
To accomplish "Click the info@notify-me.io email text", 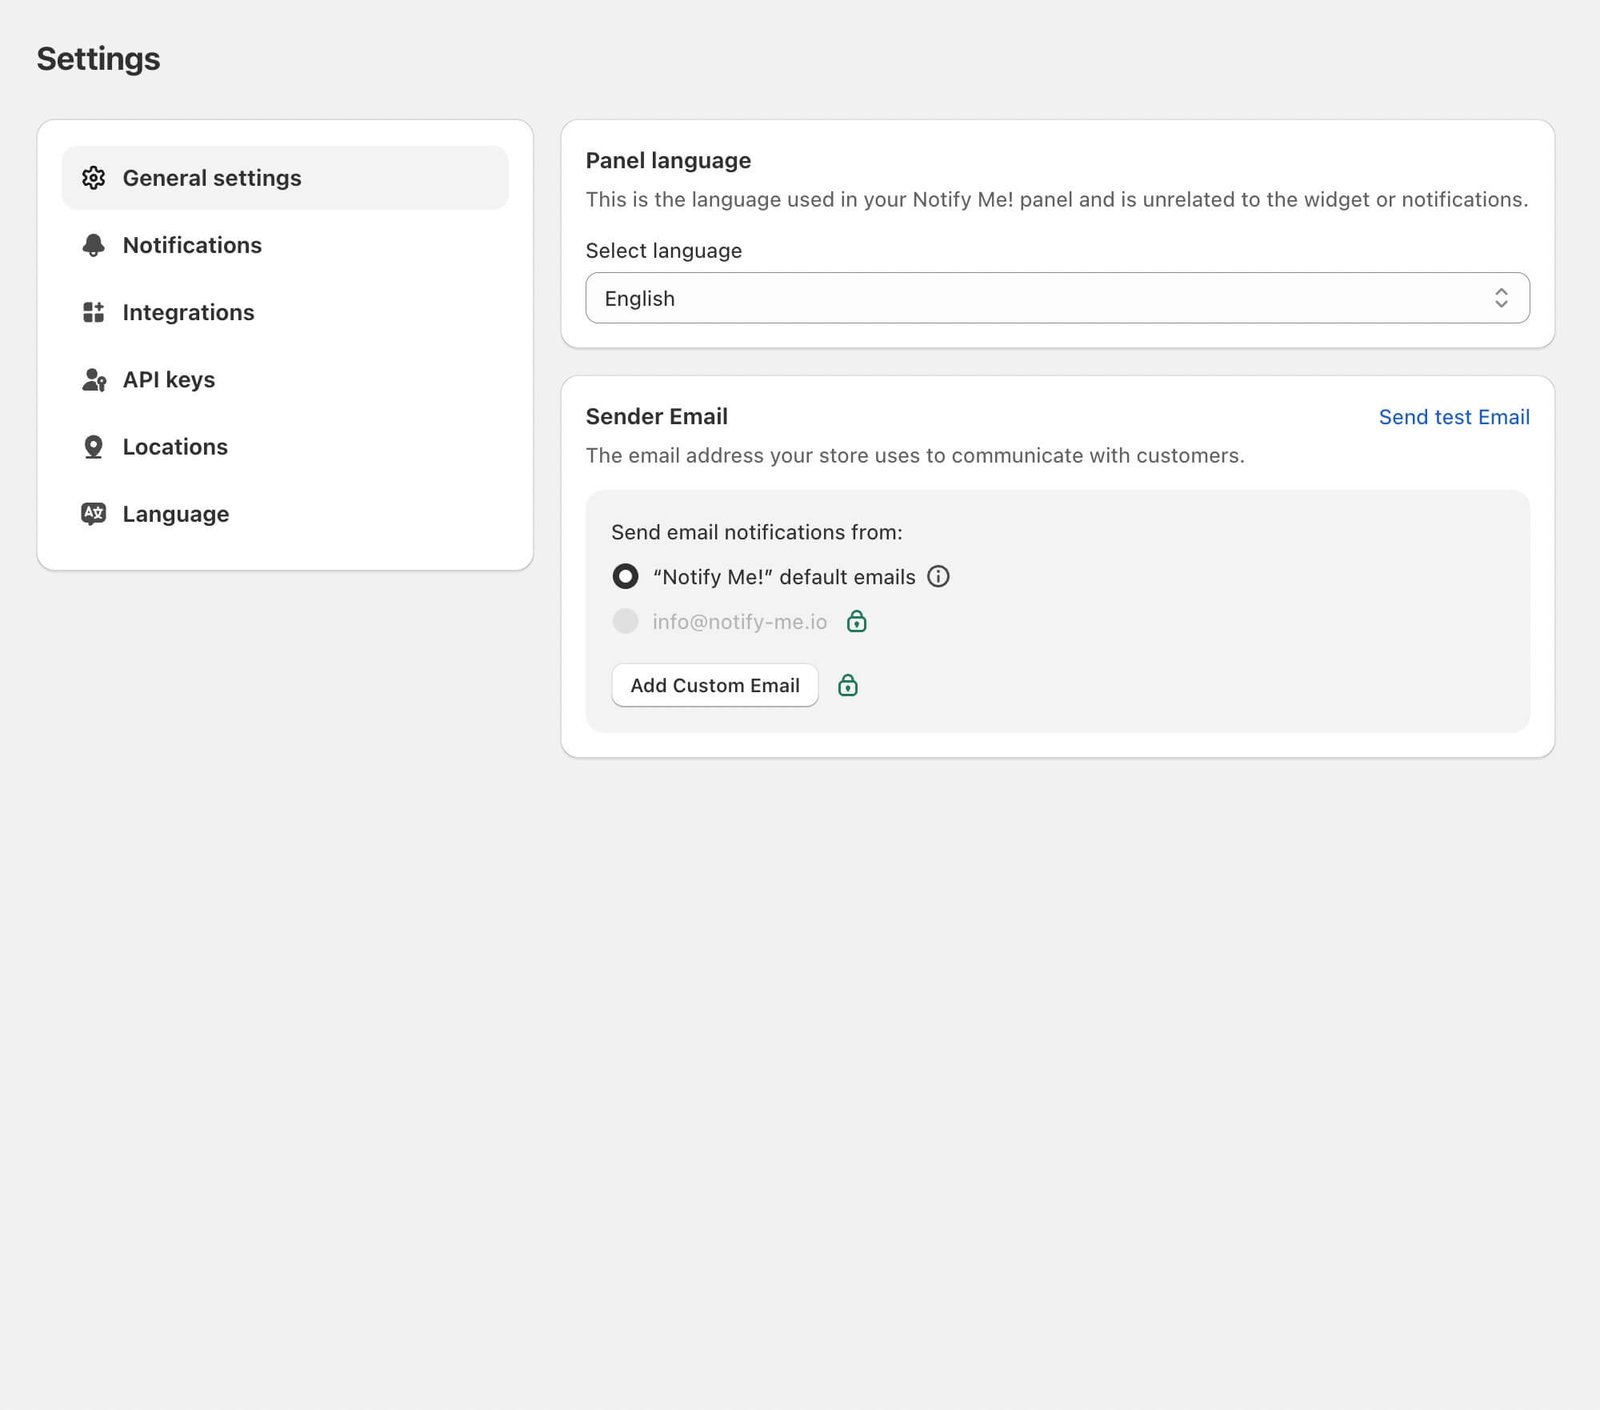I will [740, 622].
